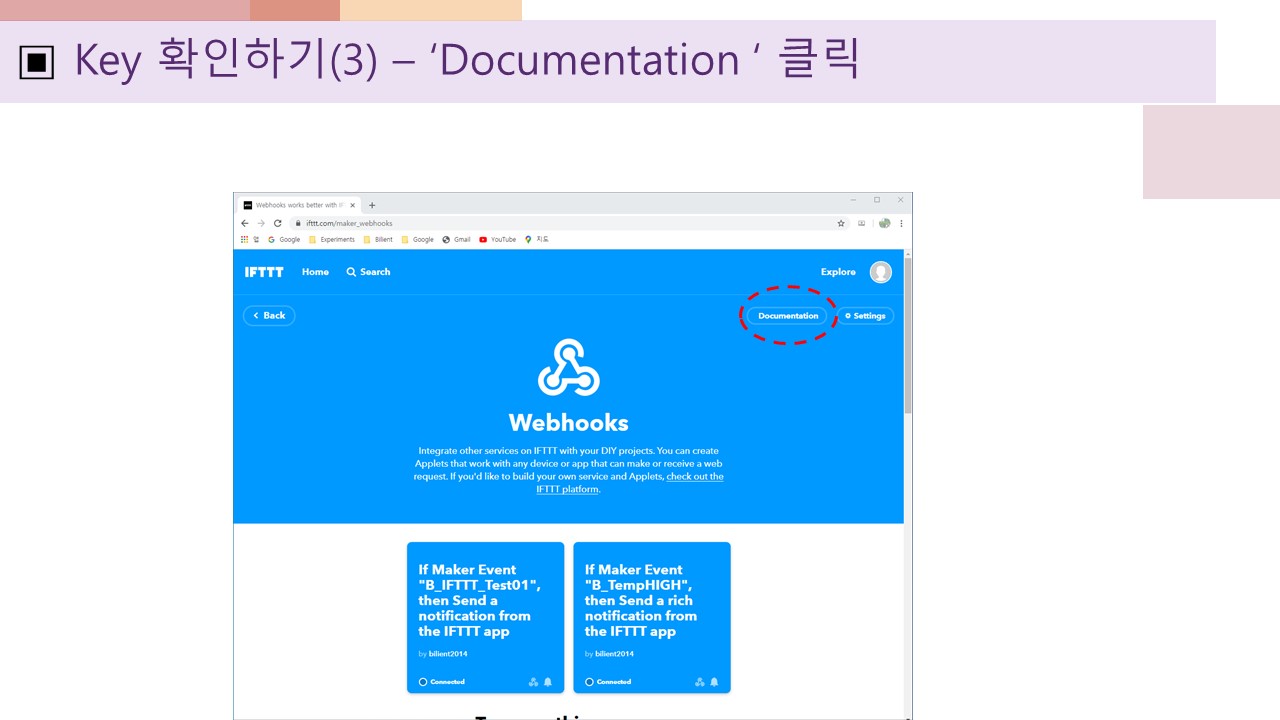The image size is (1280, 720).
Task: Click the browser back arrow
Action: coord(245,223)
